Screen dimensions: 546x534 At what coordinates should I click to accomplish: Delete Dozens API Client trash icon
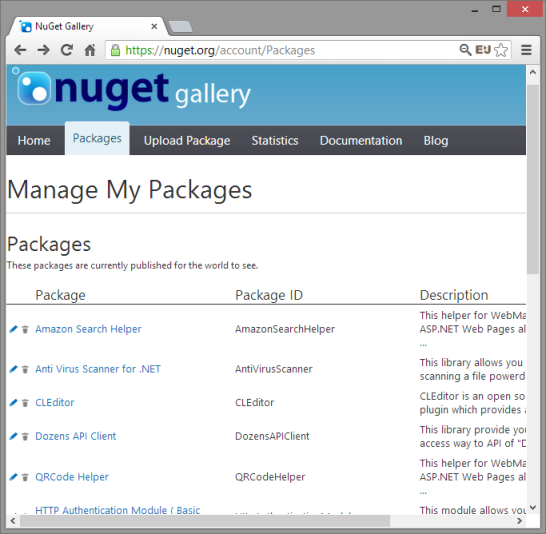point(25,437)
